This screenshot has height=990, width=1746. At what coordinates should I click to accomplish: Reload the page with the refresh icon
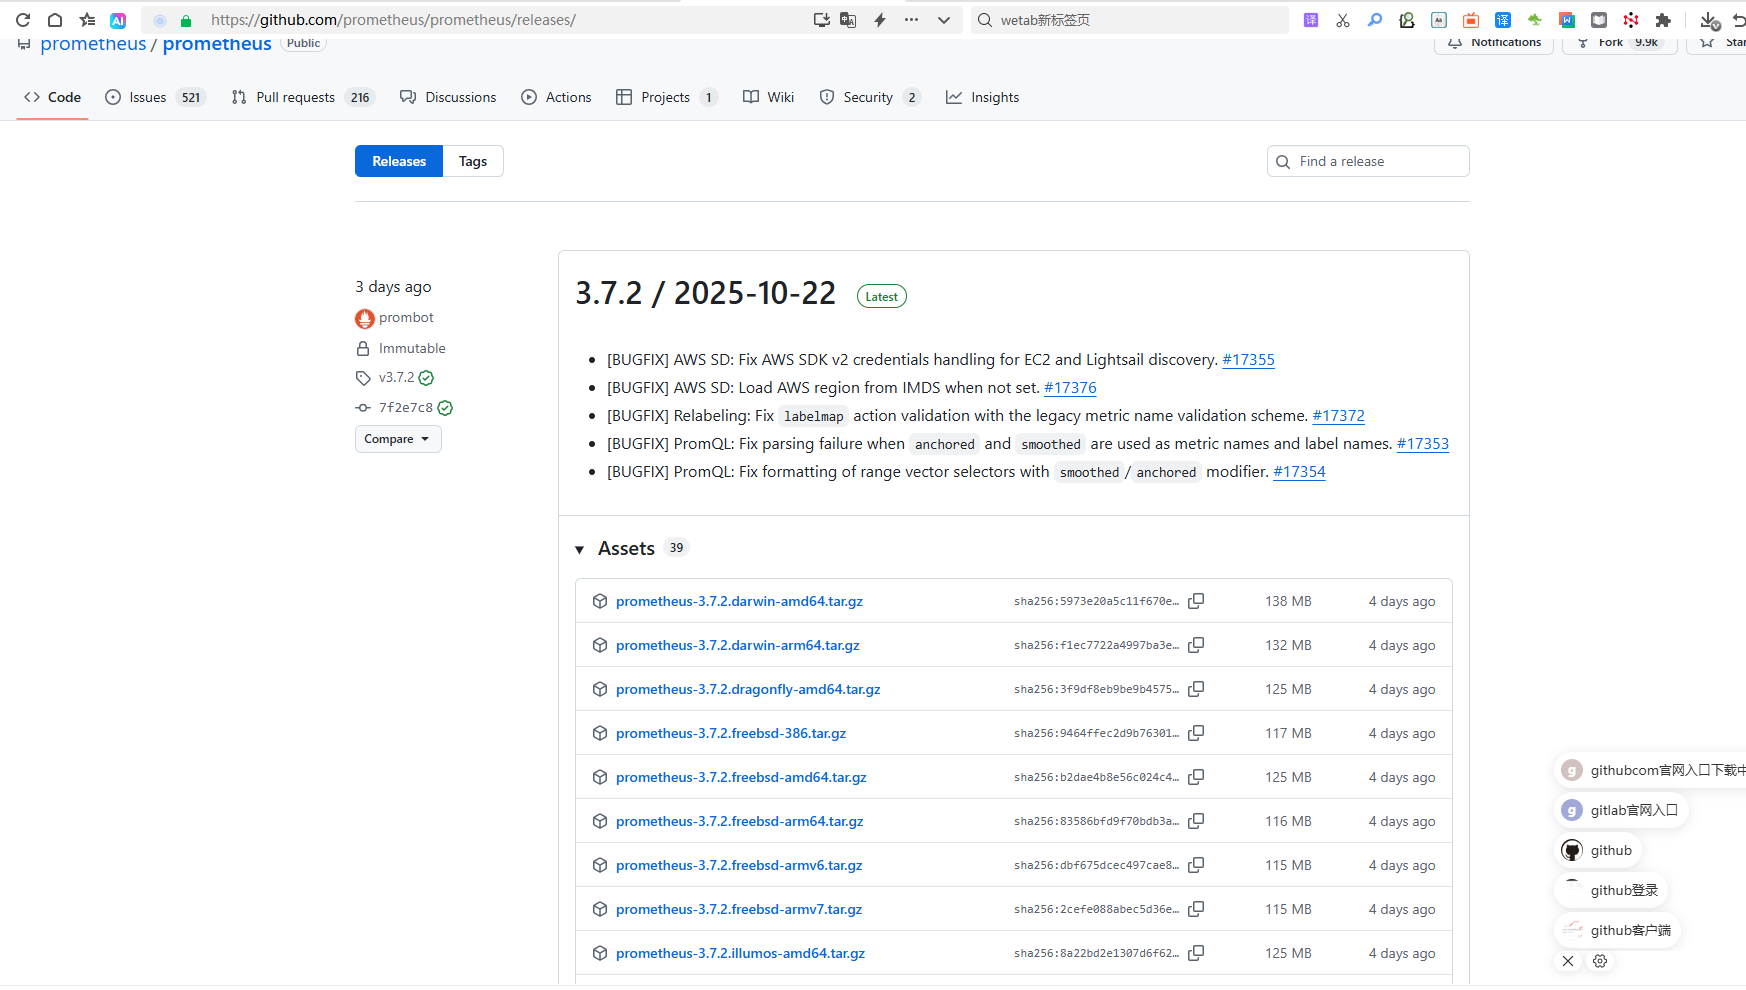[23, 20]
